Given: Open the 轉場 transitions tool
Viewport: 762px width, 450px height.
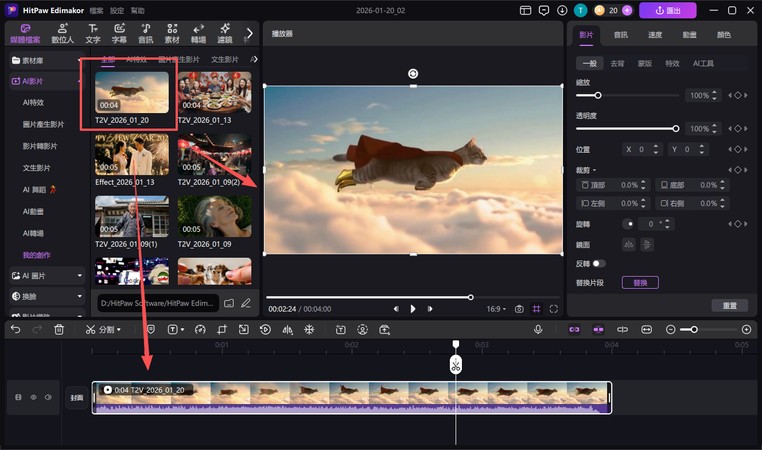Looking at the screenshot, I should tap(198, 34).
